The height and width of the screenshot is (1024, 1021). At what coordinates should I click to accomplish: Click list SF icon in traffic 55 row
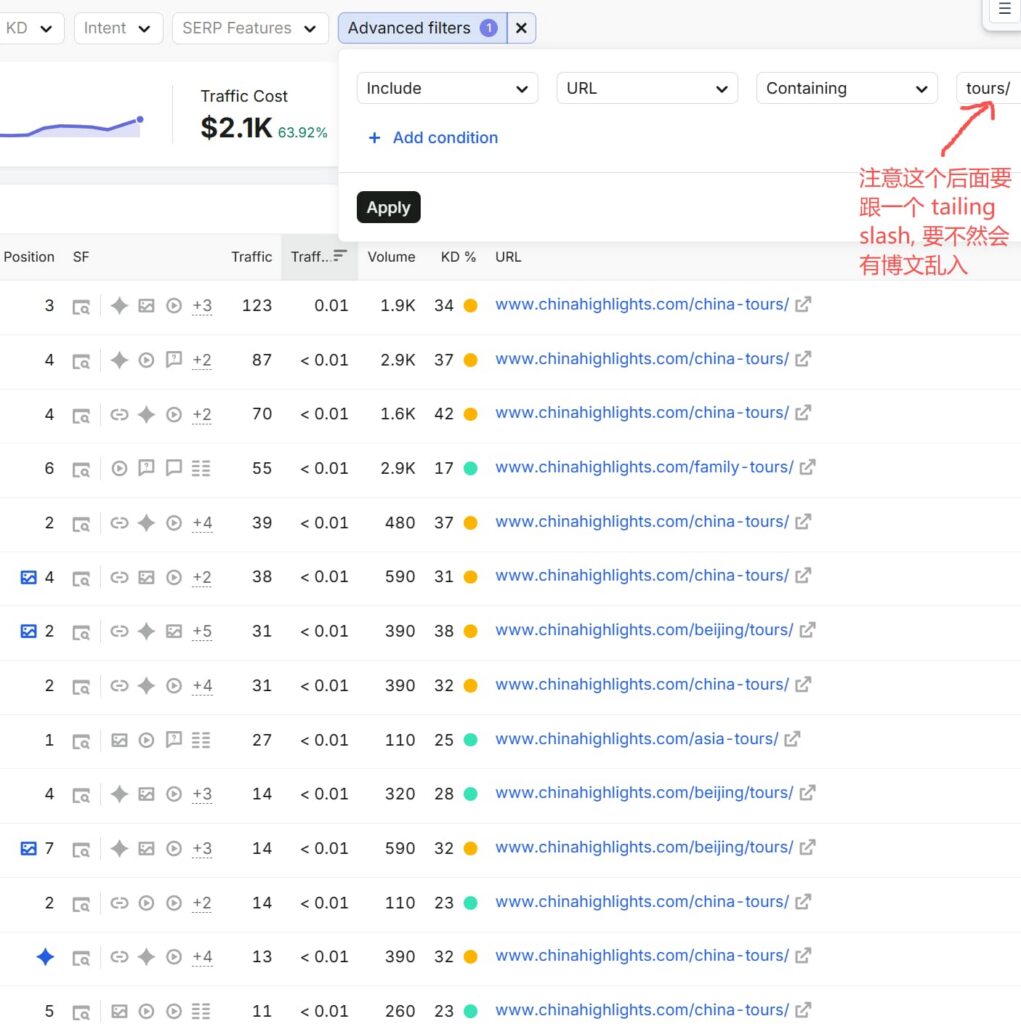[x=201, y=468]
